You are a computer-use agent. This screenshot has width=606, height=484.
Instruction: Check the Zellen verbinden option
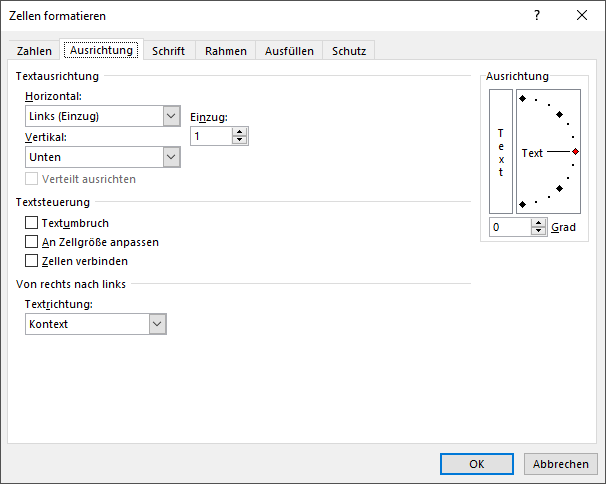(x=32, y=261)
